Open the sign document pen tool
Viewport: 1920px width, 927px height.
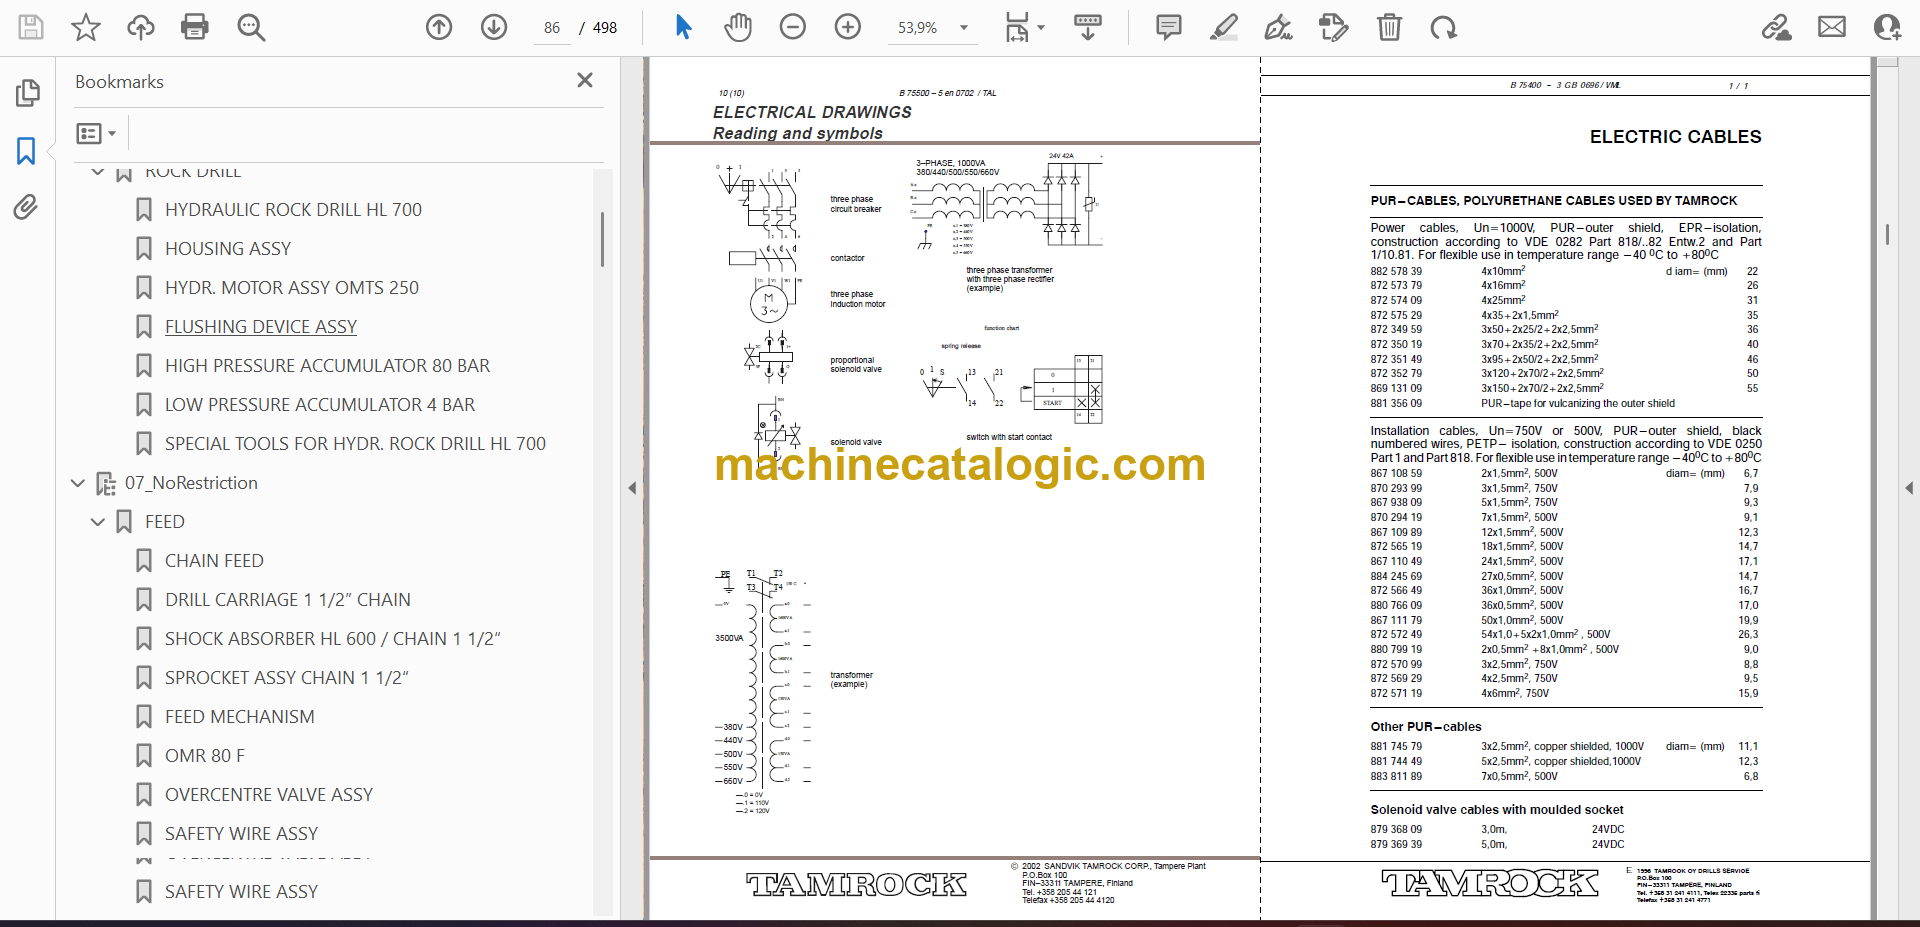click(1278, 27)
